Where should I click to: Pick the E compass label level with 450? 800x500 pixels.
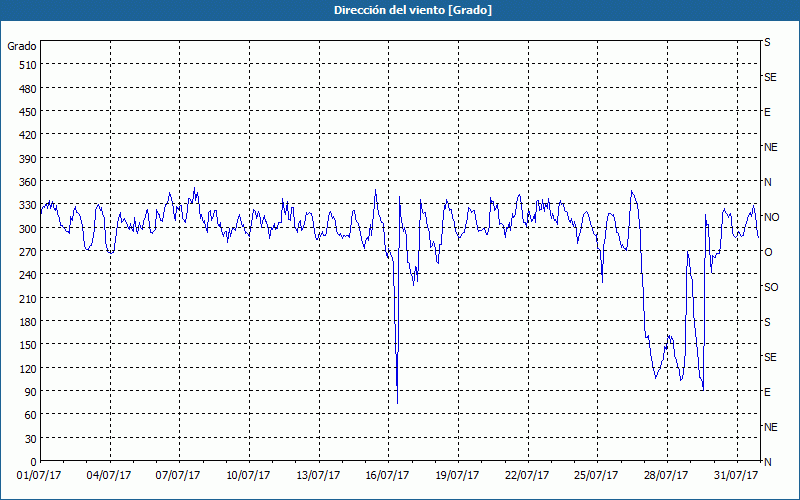[x=767, y=112]
